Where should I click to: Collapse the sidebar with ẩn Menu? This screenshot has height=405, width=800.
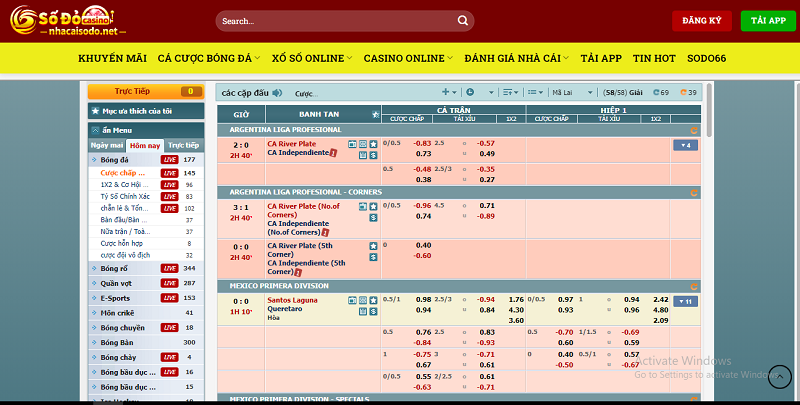tap(95, 130)
